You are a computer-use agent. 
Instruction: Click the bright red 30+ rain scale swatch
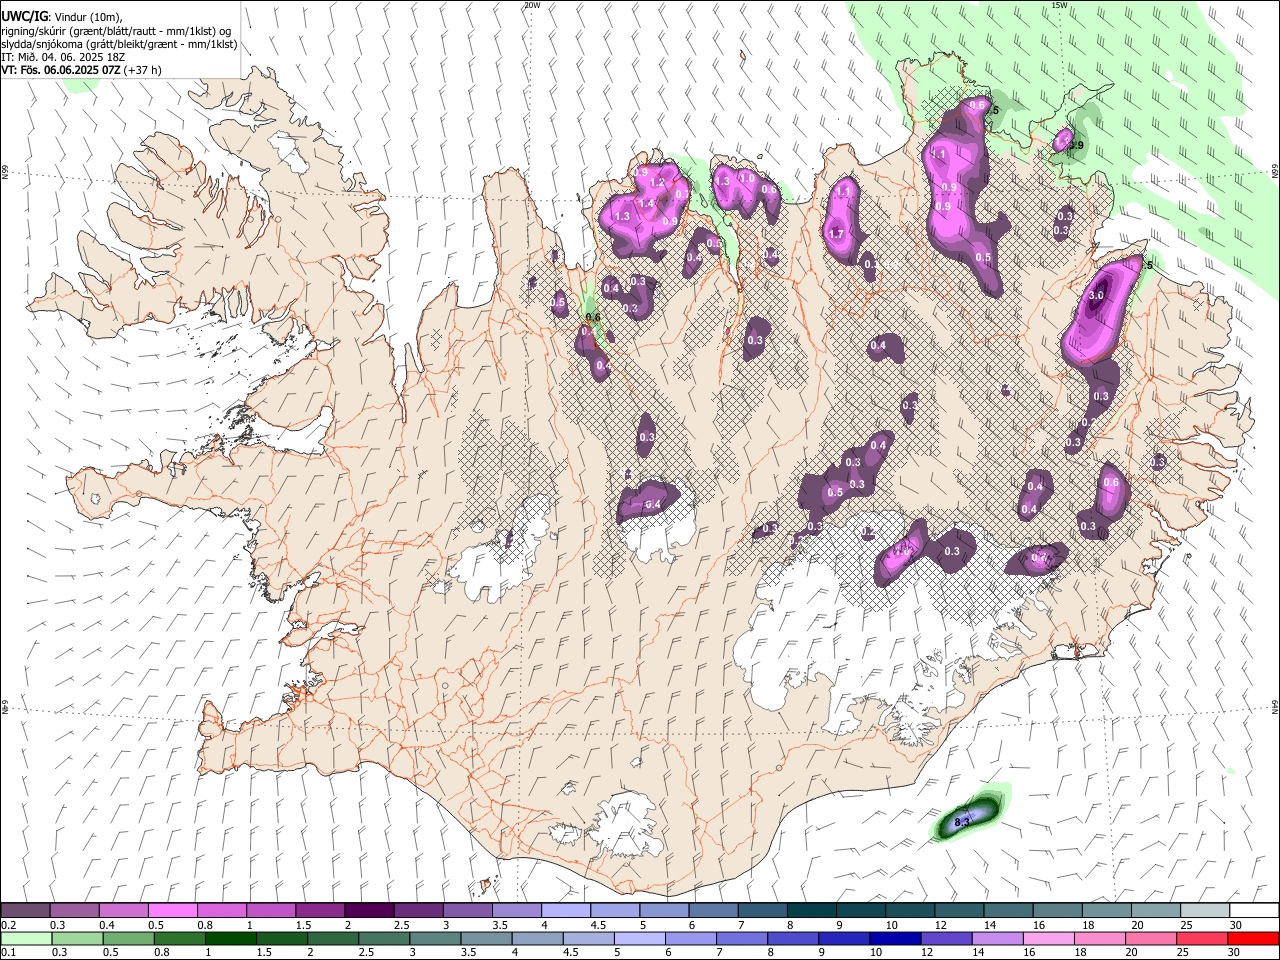click(1253, 938)
